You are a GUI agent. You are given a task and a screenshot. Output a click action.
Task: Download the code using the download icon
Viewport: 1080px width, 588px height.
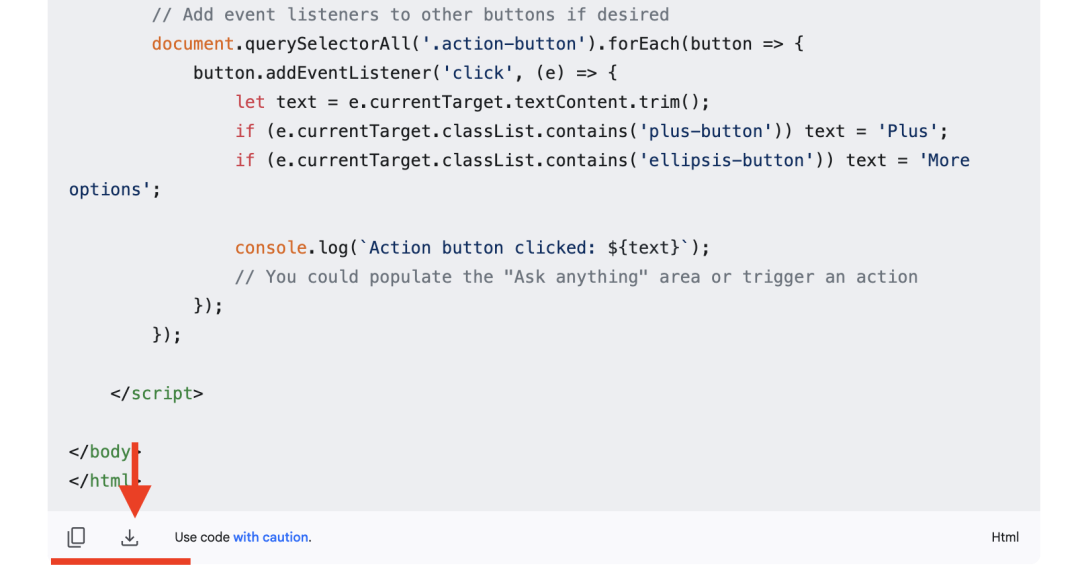click(x=130, y=537)
